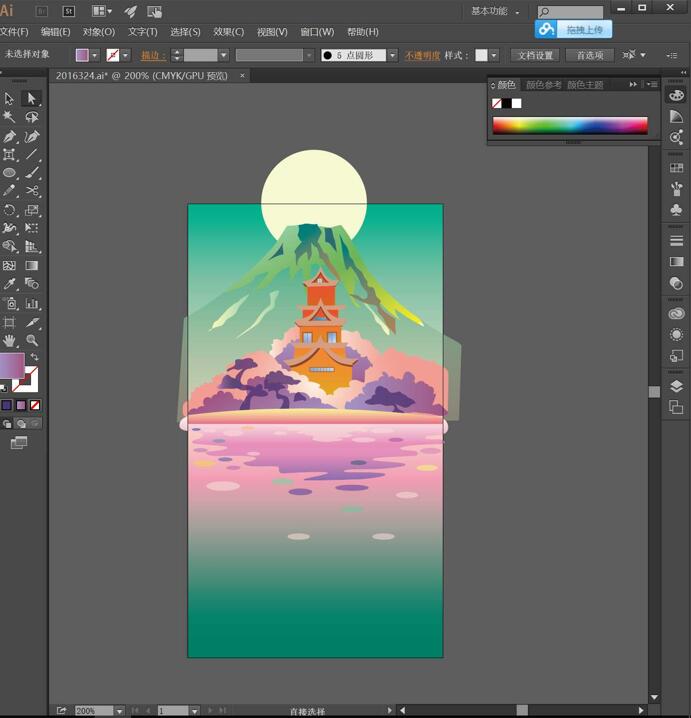This screenshot has width=691, height=718.
Task: Open the 编辑(E) menu
Action: 55,32
